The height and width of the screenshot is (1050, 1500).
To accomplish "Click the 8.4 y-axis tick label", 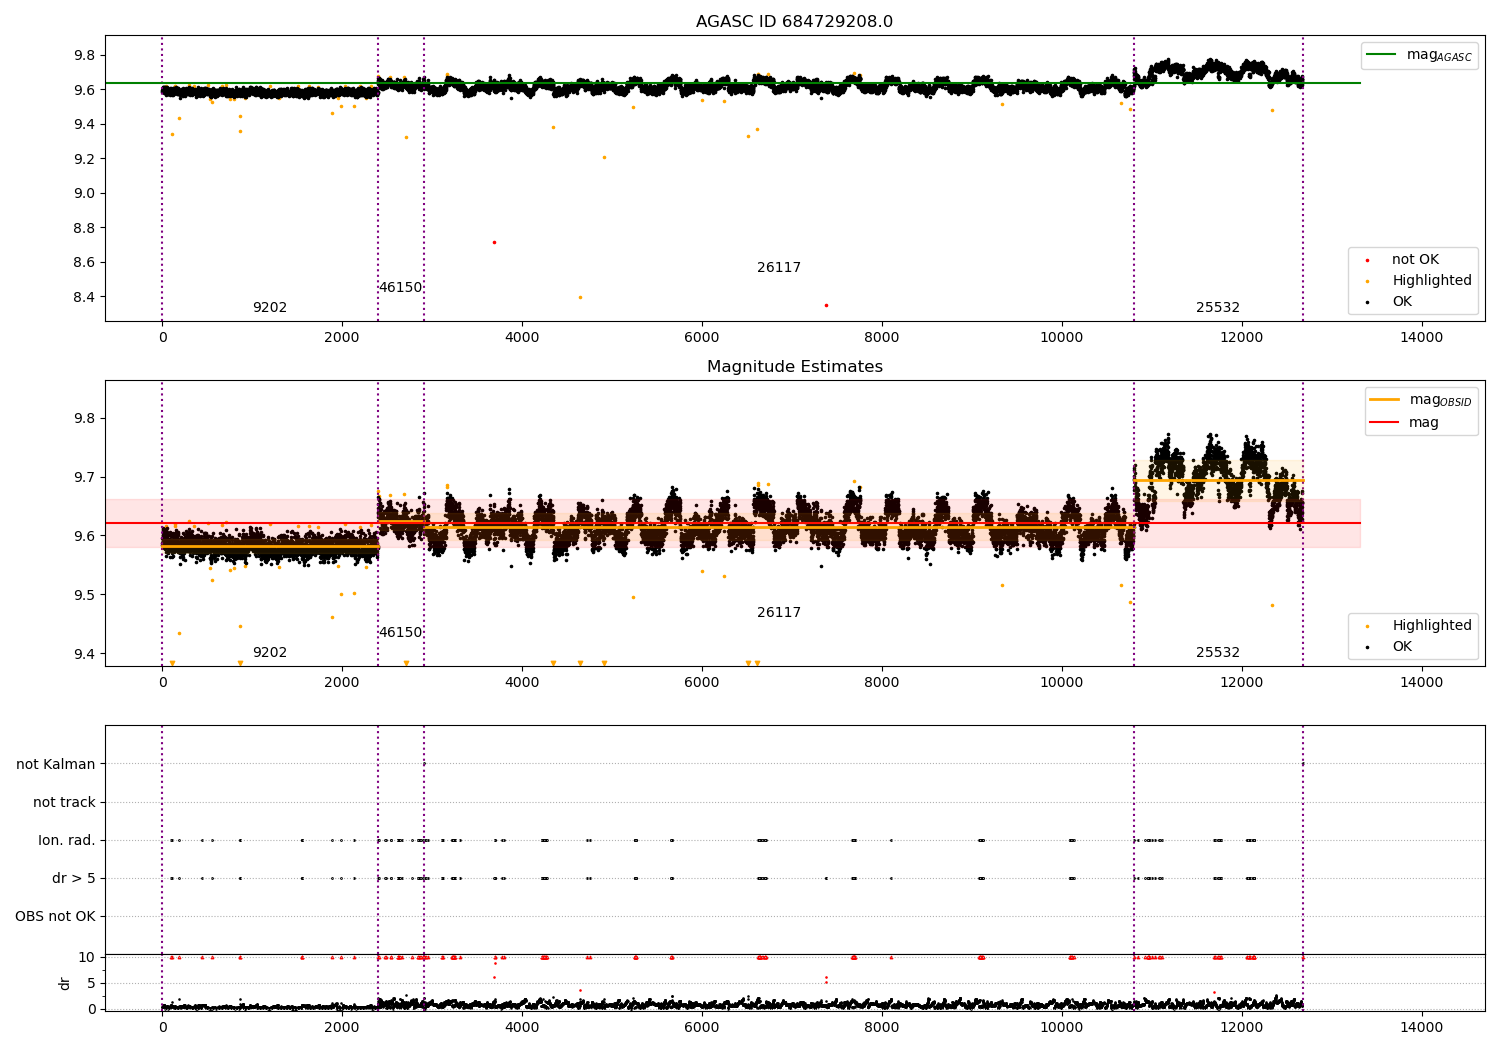I will pyautogui.click(x=85, y=297).
